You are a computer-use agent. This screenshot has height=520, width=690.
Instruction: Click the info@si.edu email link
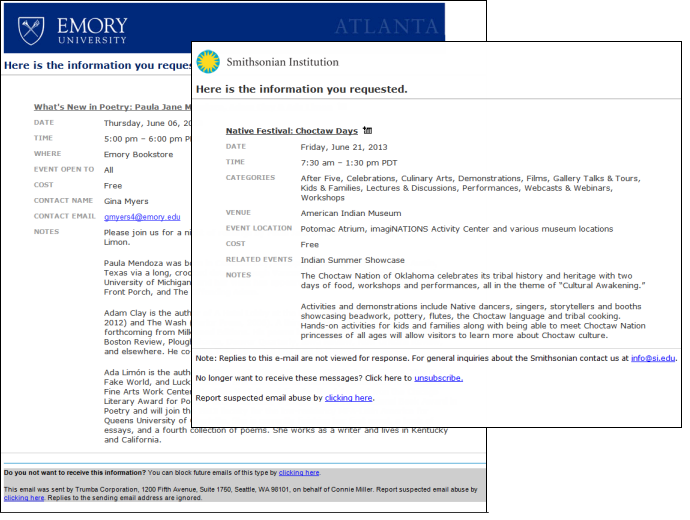[653, 358]
